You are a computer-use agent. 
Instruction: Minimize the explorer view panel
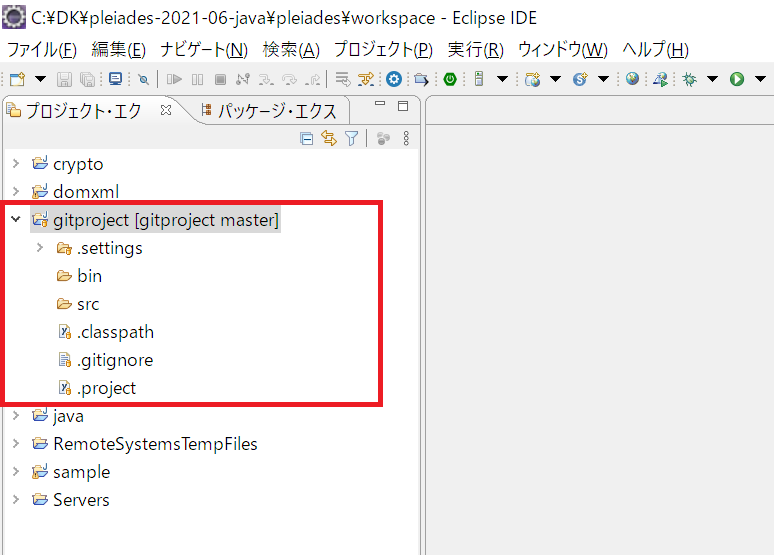[x=380, y=104]
